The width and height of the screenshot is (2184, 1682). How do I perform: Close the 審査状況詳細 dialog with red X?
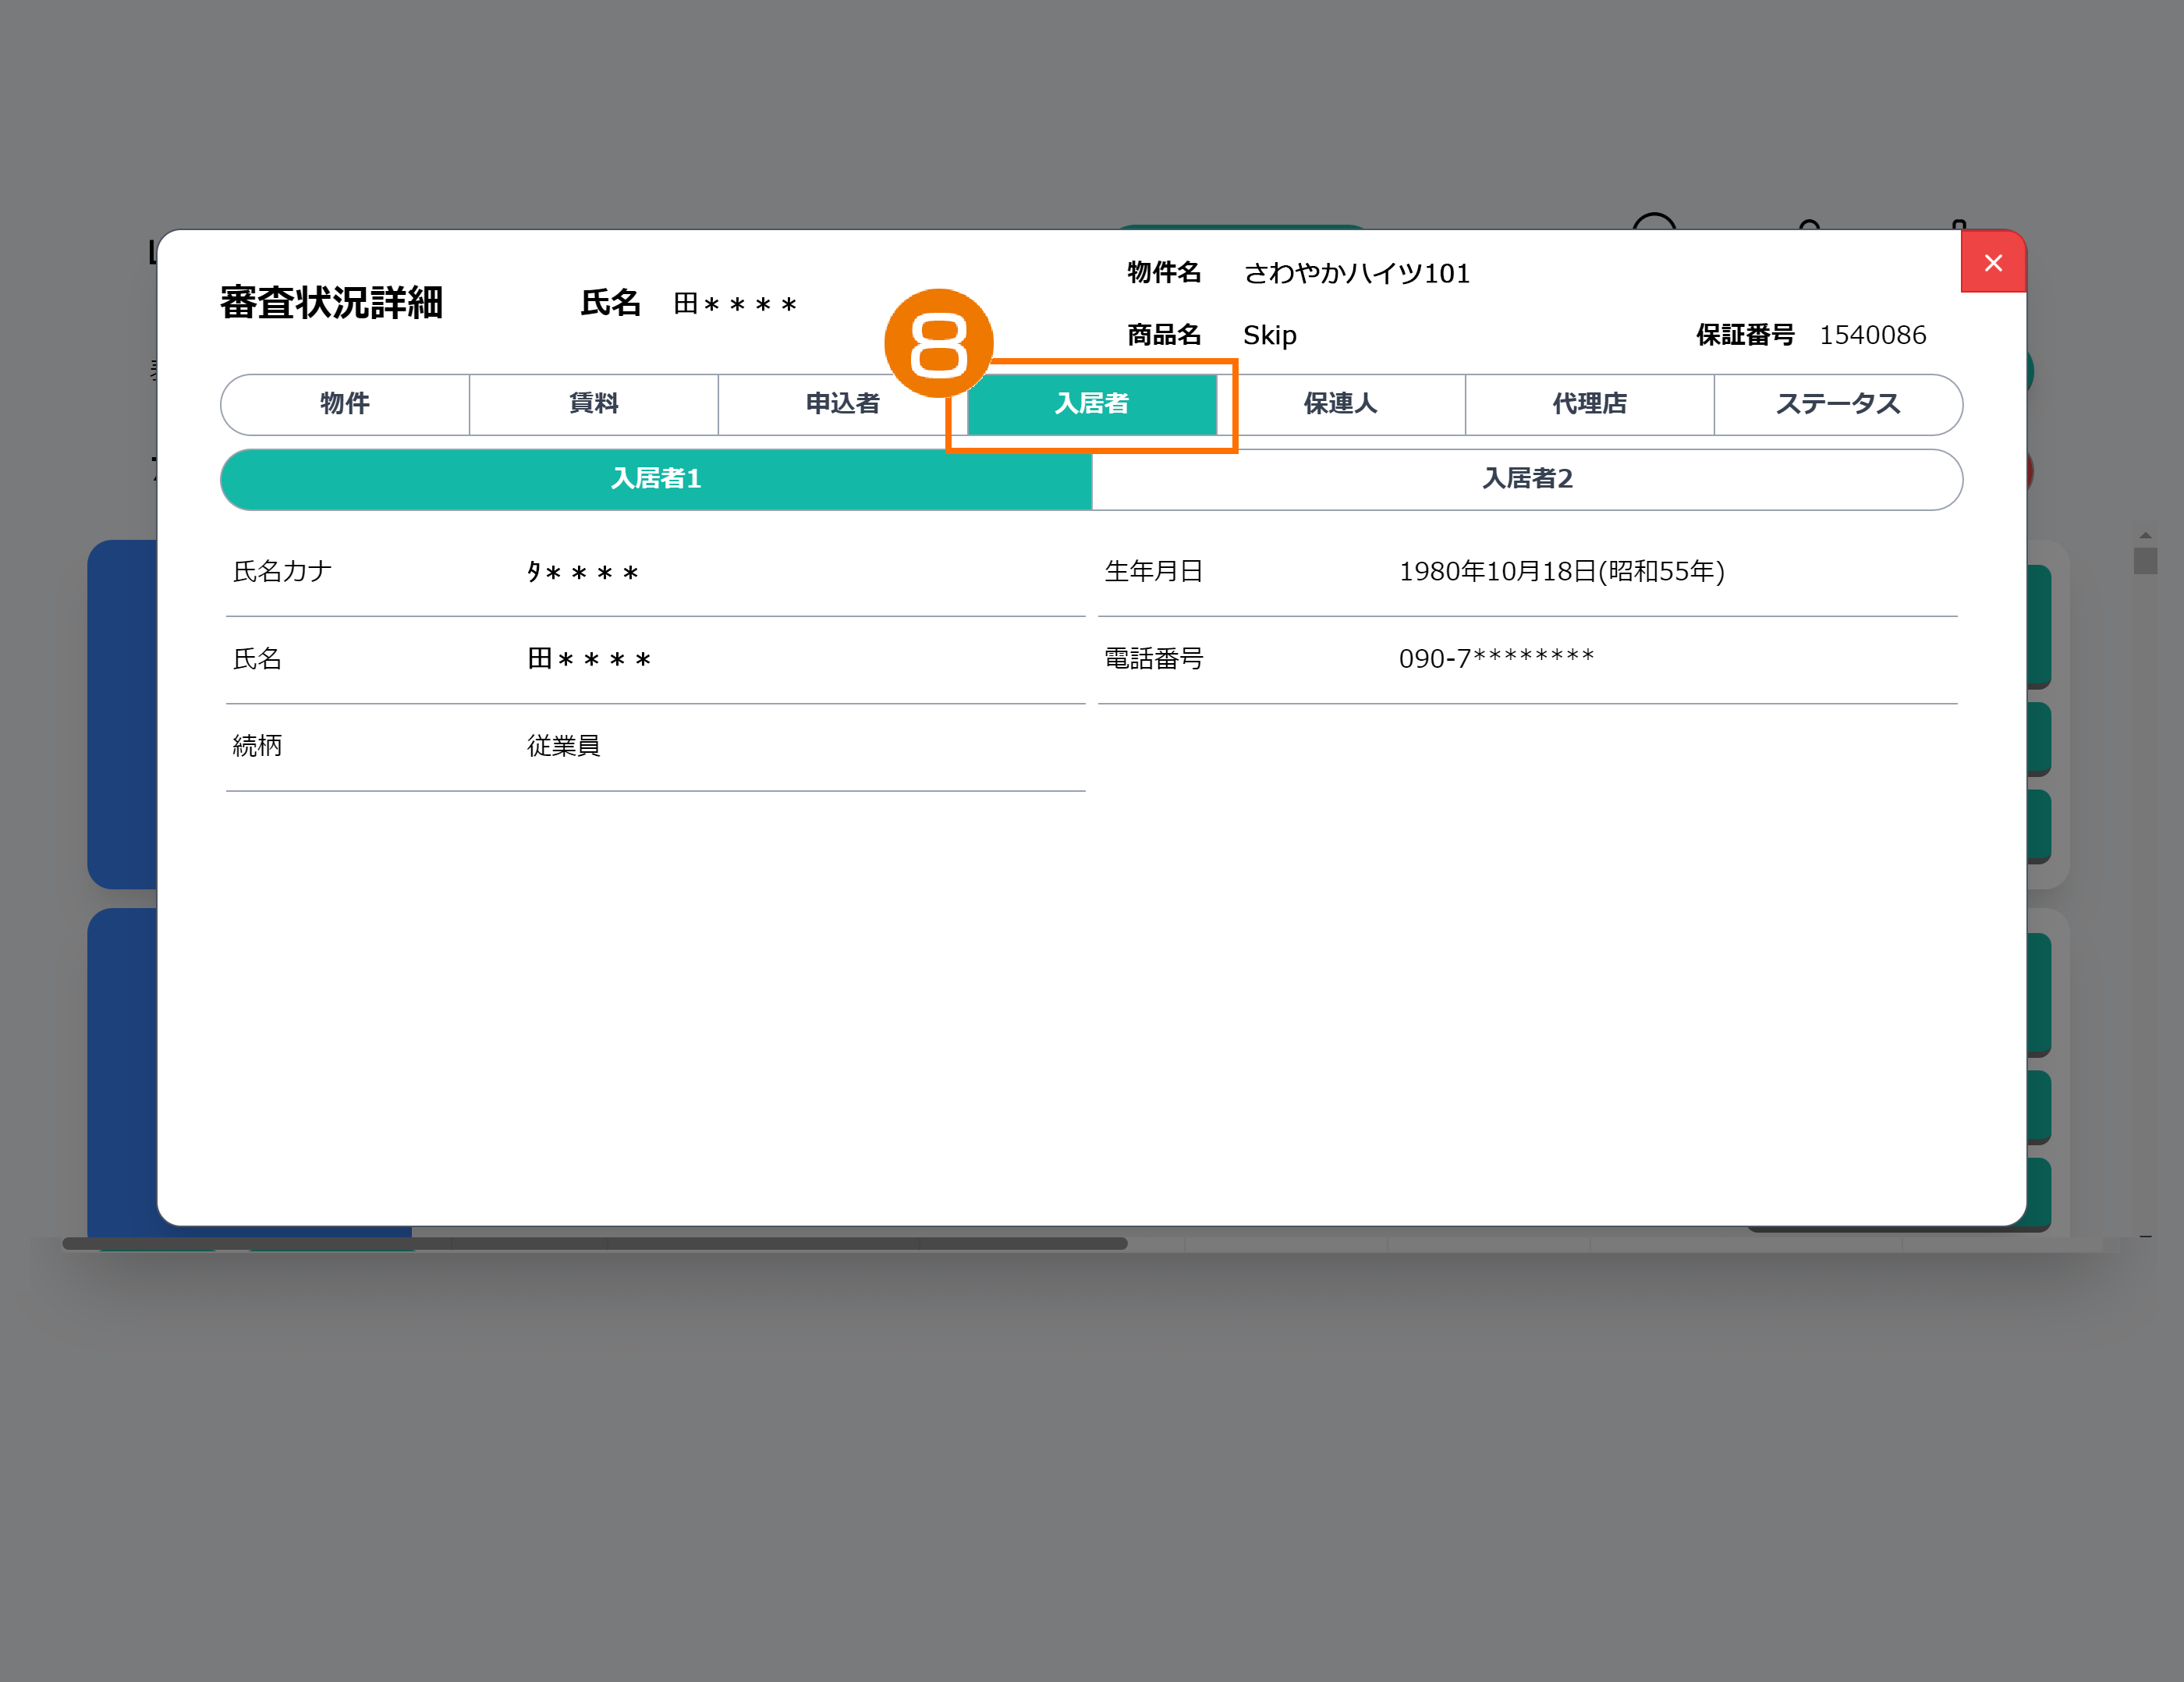pos(1992,262)
